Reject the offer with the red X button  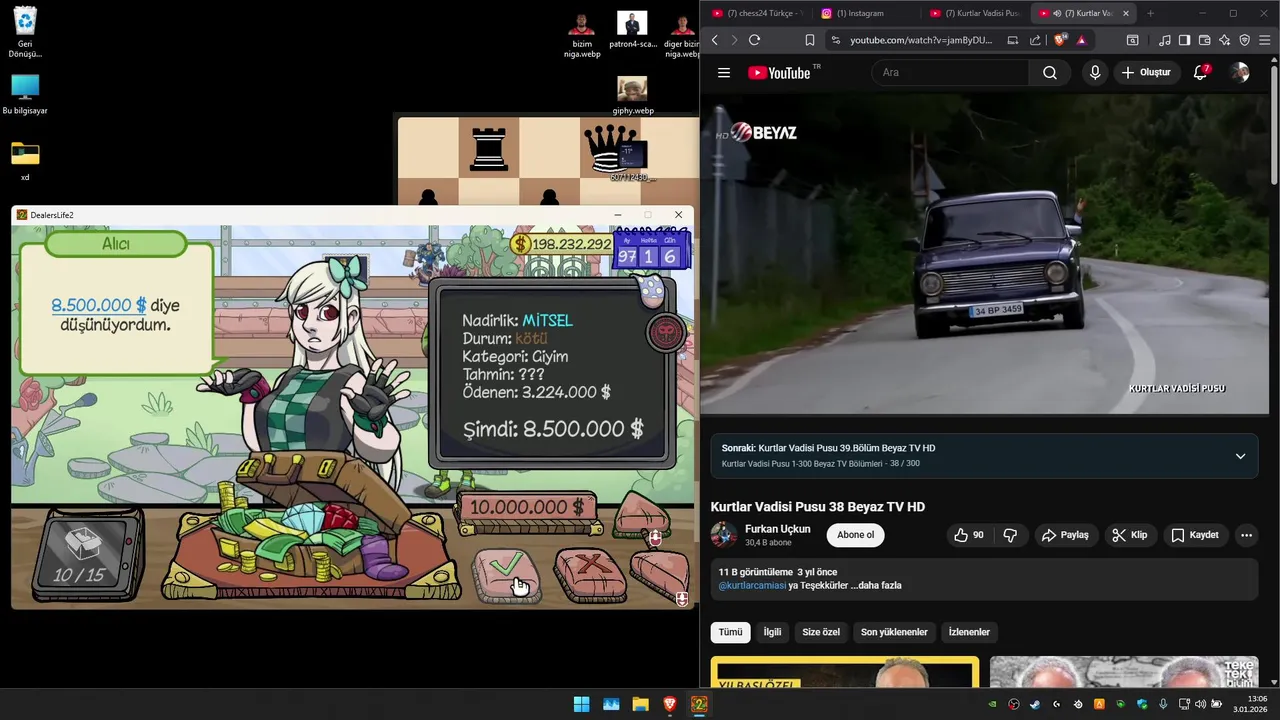point(590,575)
